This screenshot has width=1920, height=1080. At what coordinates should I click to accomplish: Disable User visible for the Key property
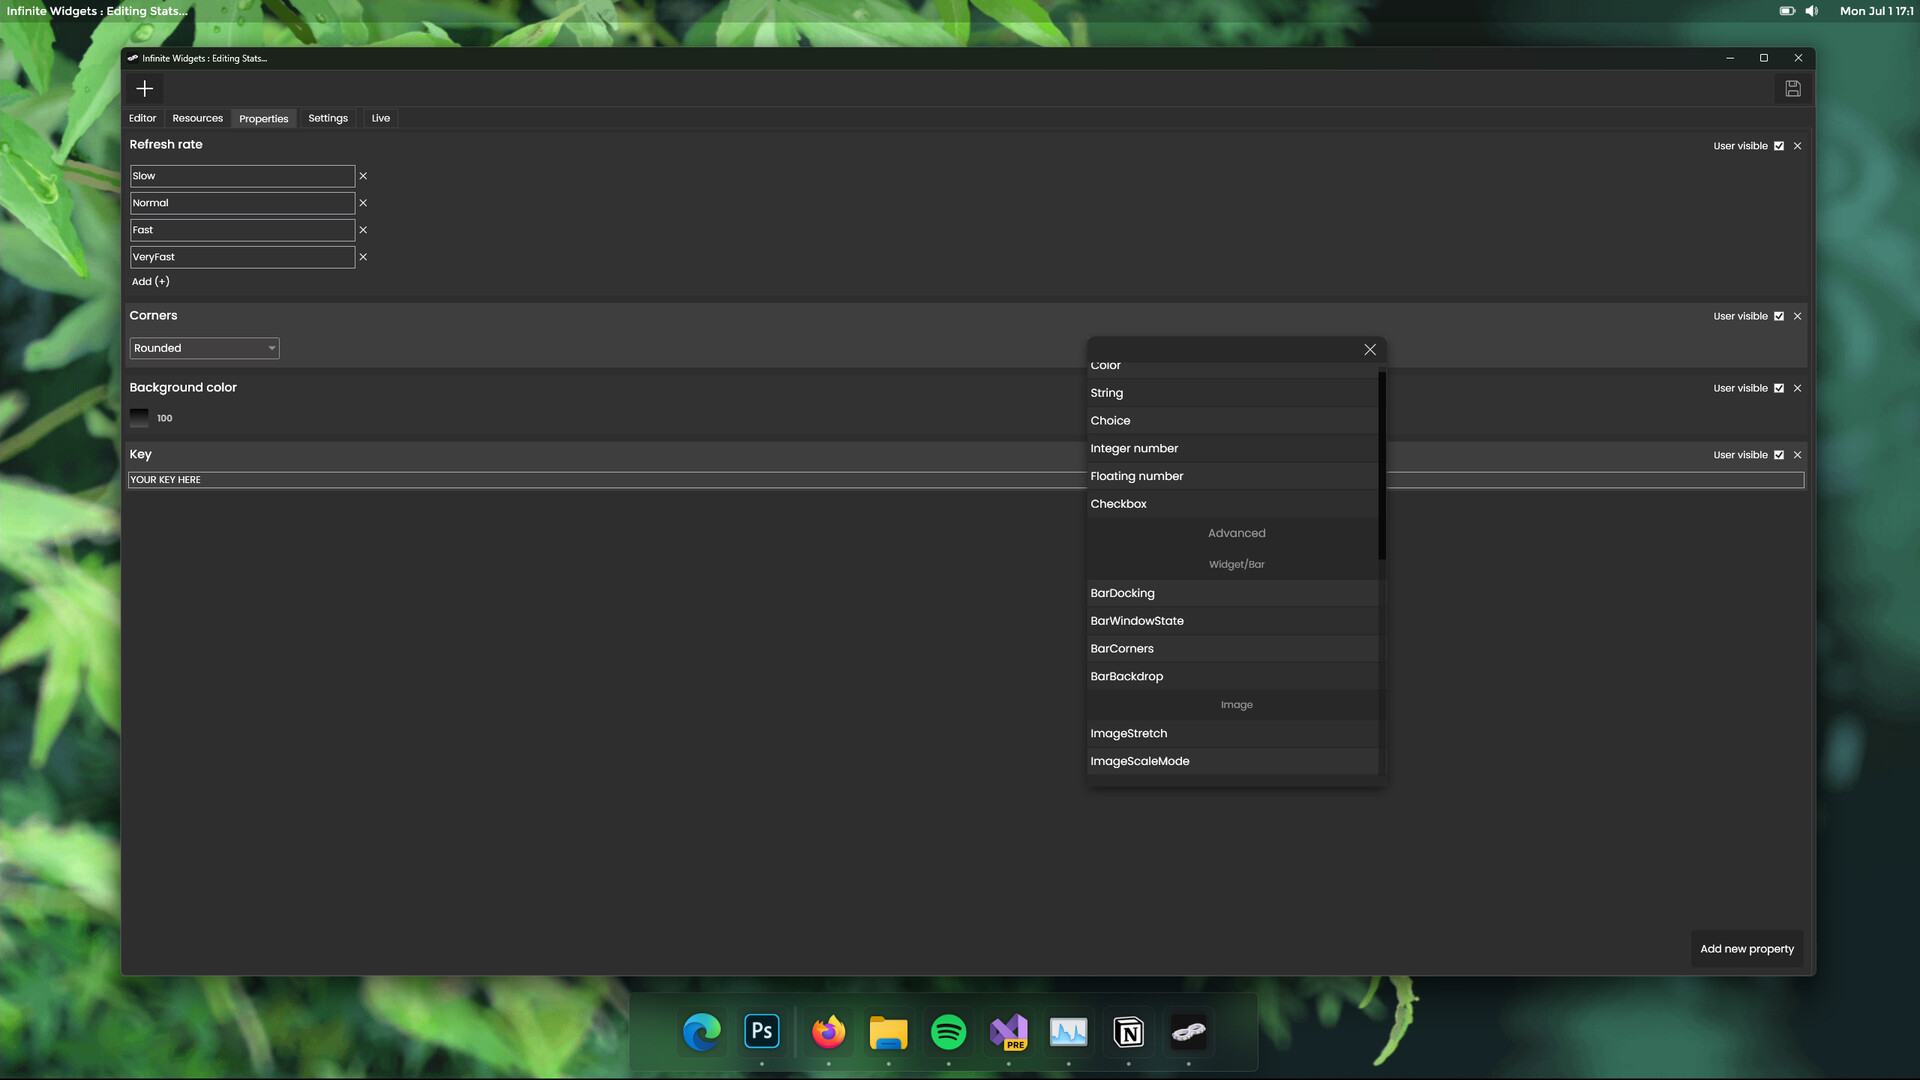[x=1779, y=454]
